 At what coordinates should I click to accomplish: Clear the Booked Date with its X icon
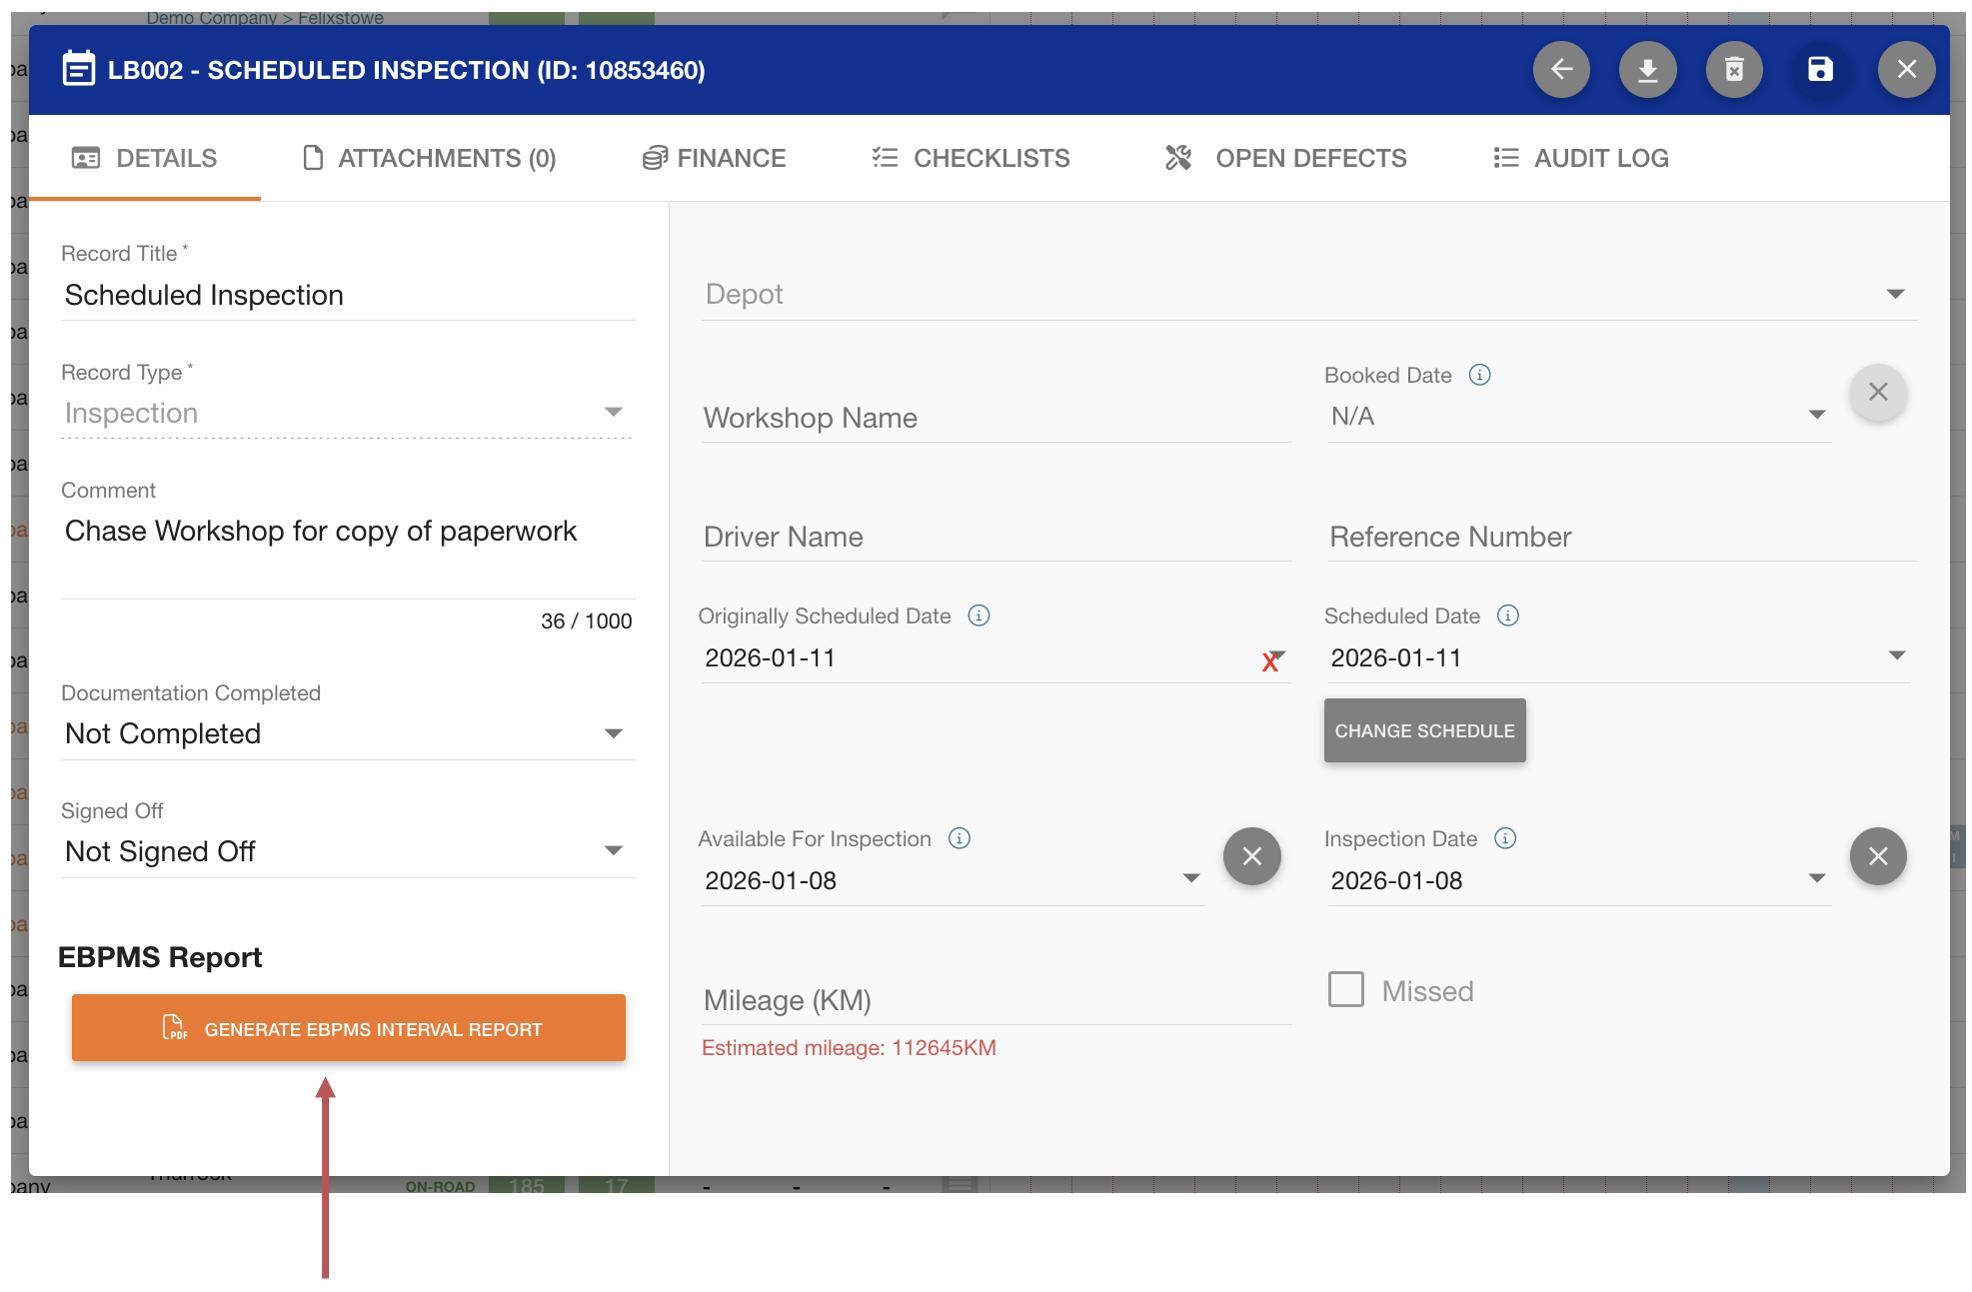[1878, 392]
